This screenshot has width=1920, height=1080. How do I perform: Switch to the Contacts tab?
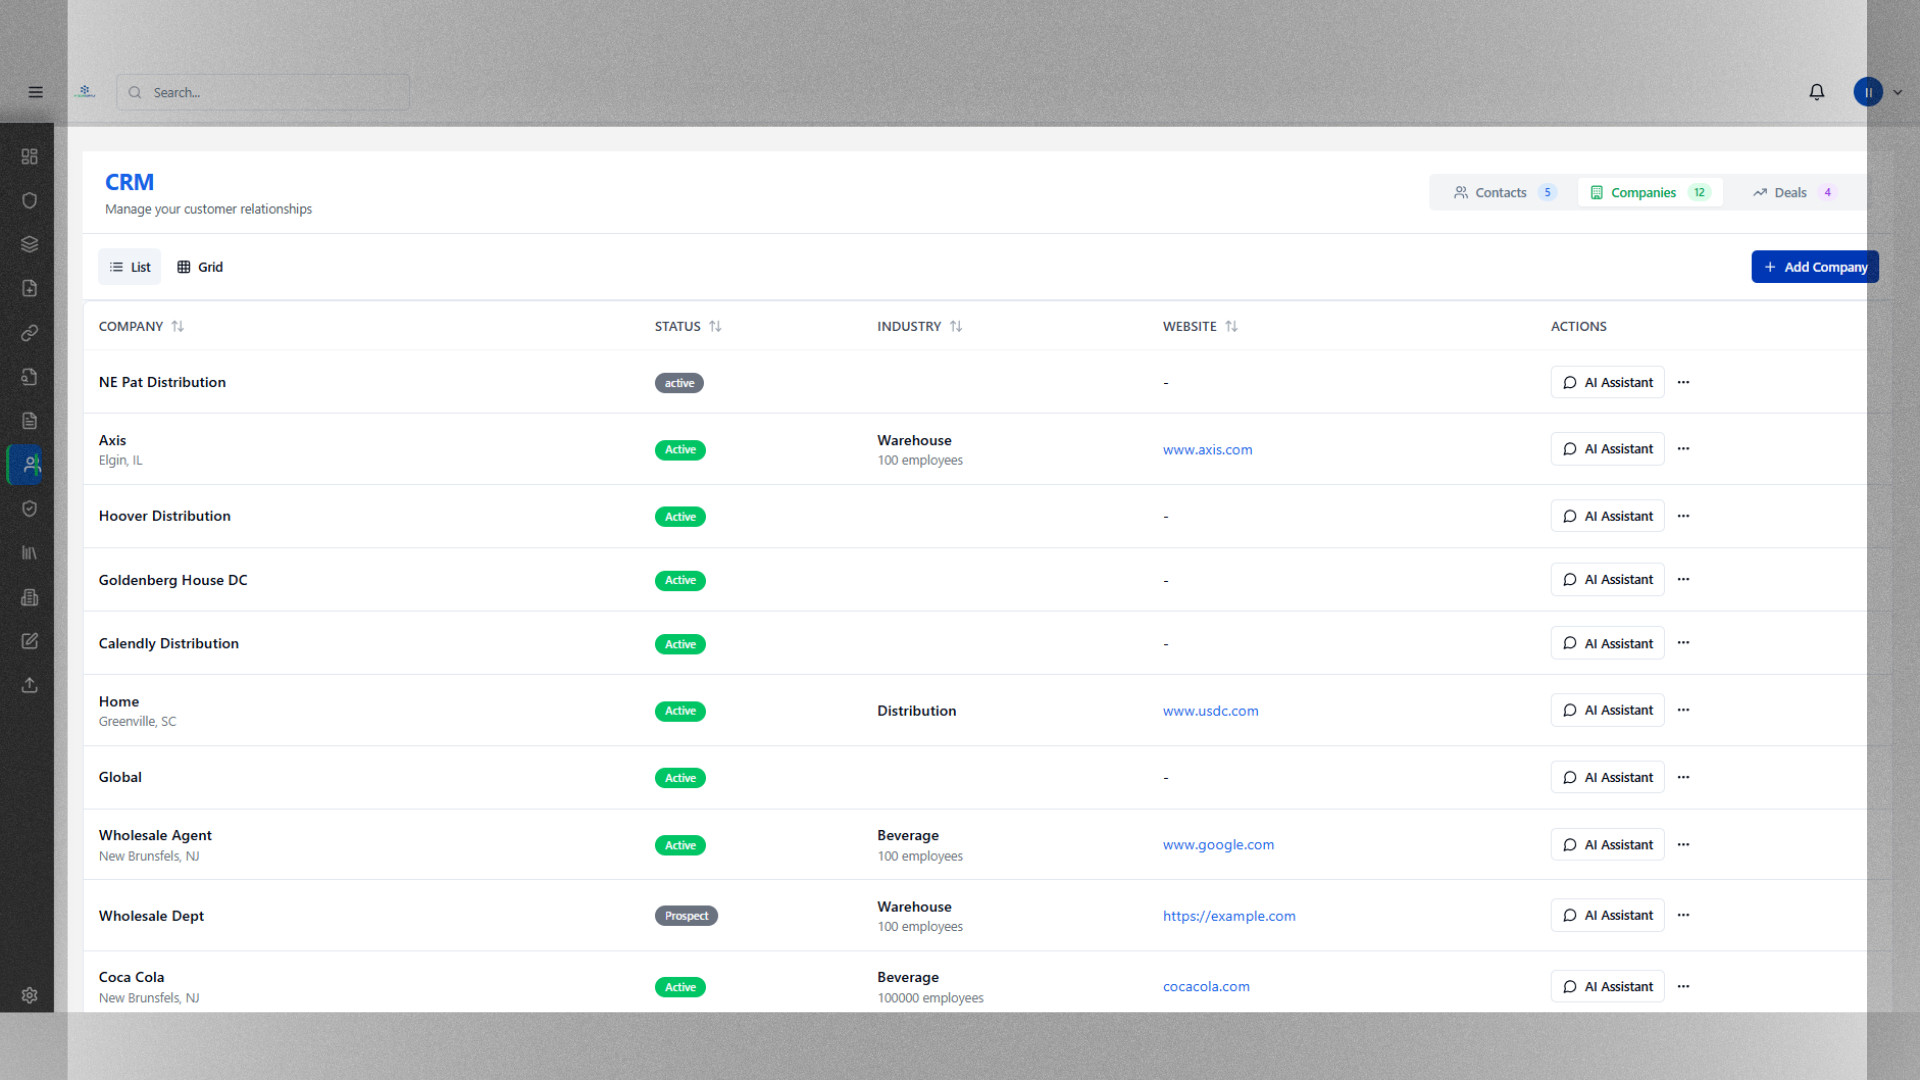click(1501, 192)
